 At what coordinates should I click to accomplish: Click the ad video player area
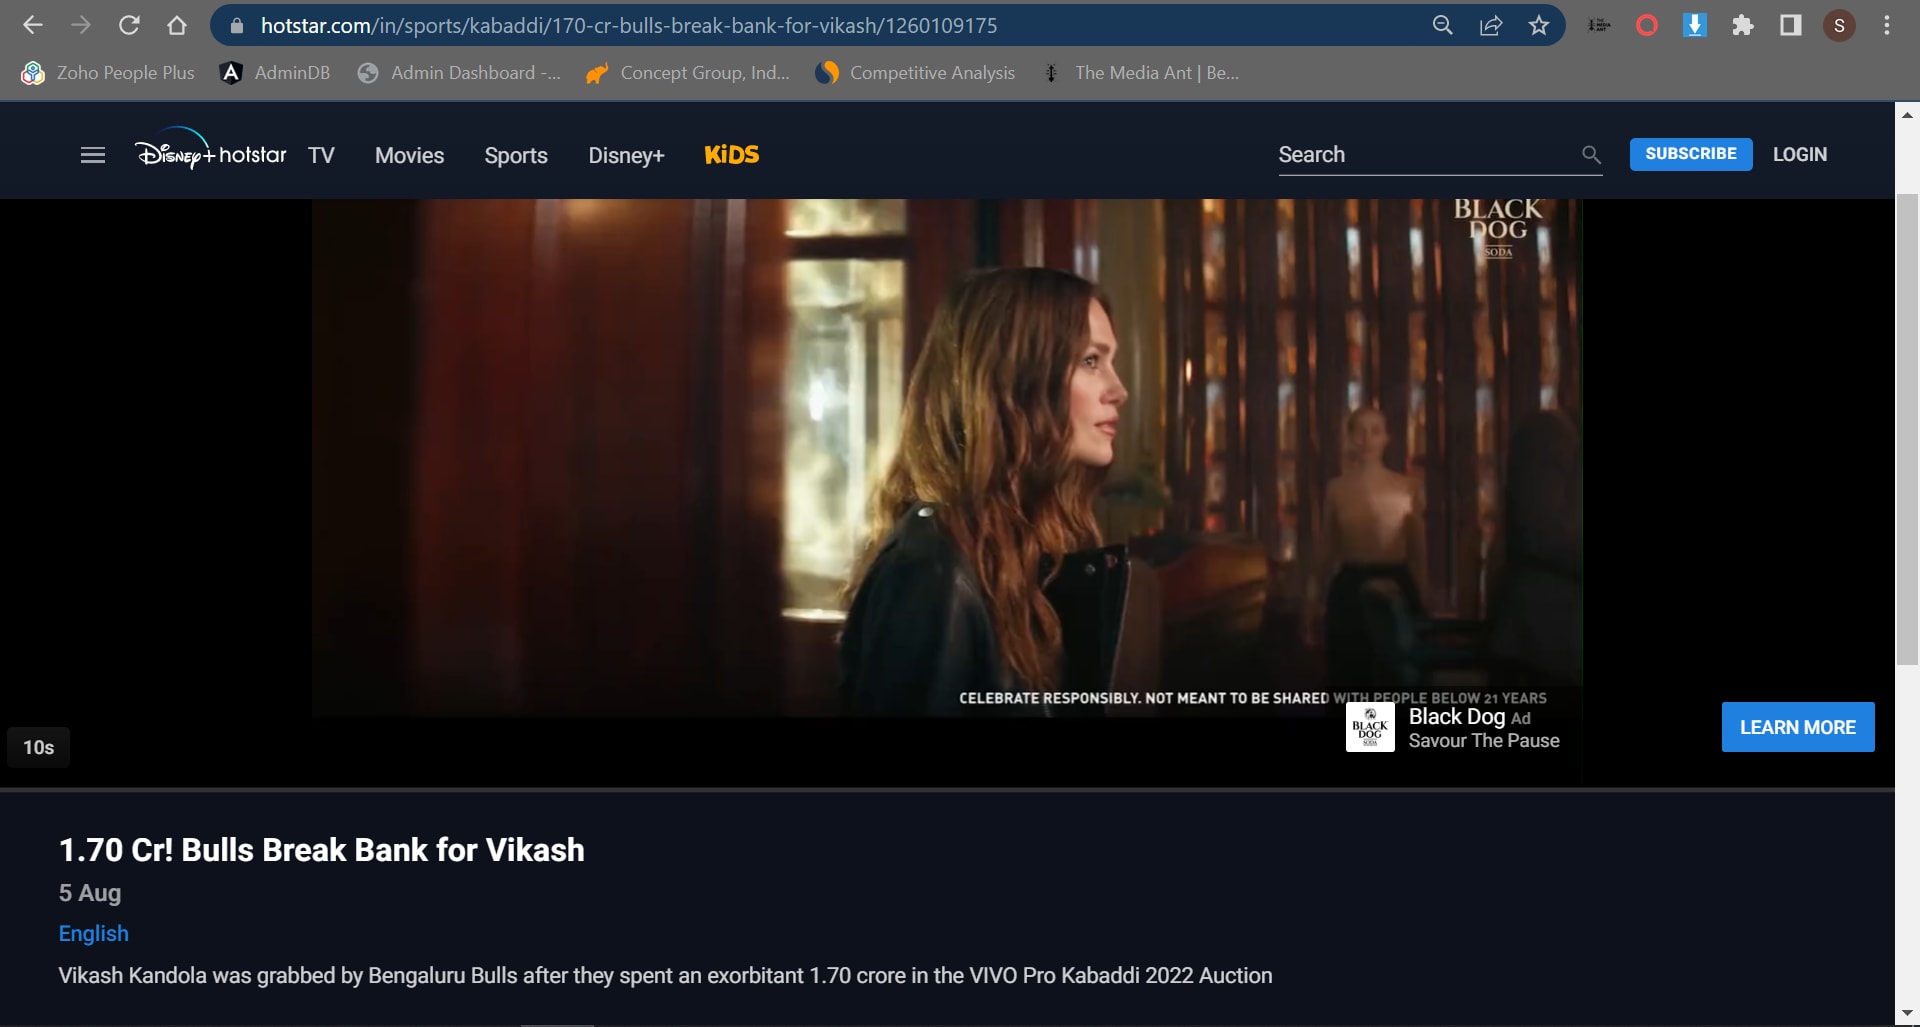tap(947, 457)
